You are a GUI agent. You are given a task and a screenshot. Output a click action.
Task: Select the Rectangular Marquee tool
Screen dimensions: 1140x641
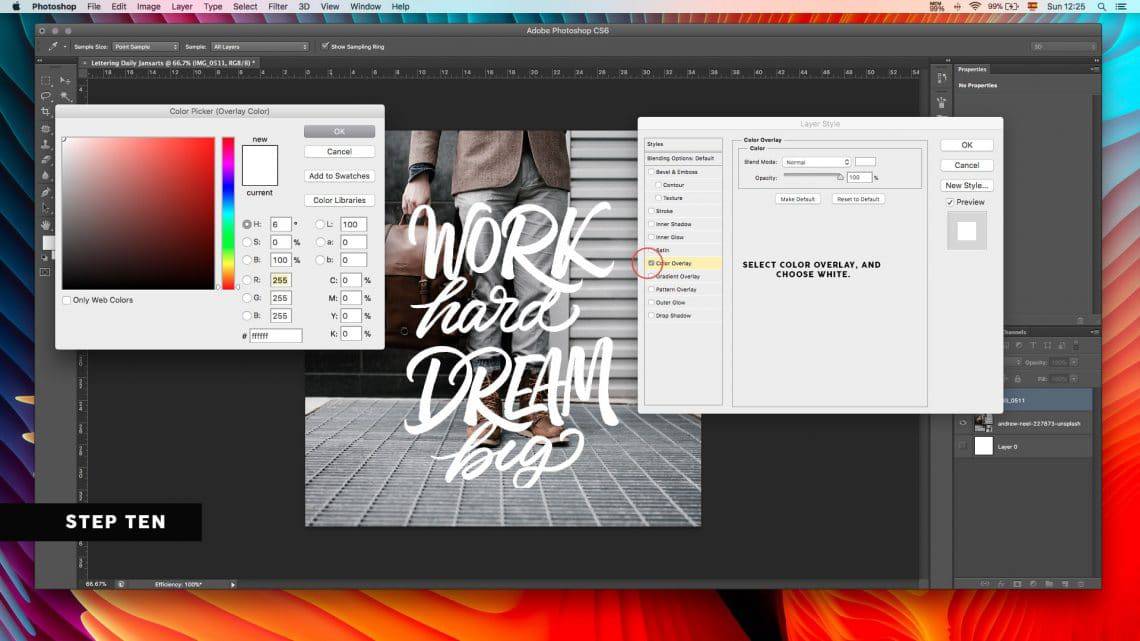point(46,81)
